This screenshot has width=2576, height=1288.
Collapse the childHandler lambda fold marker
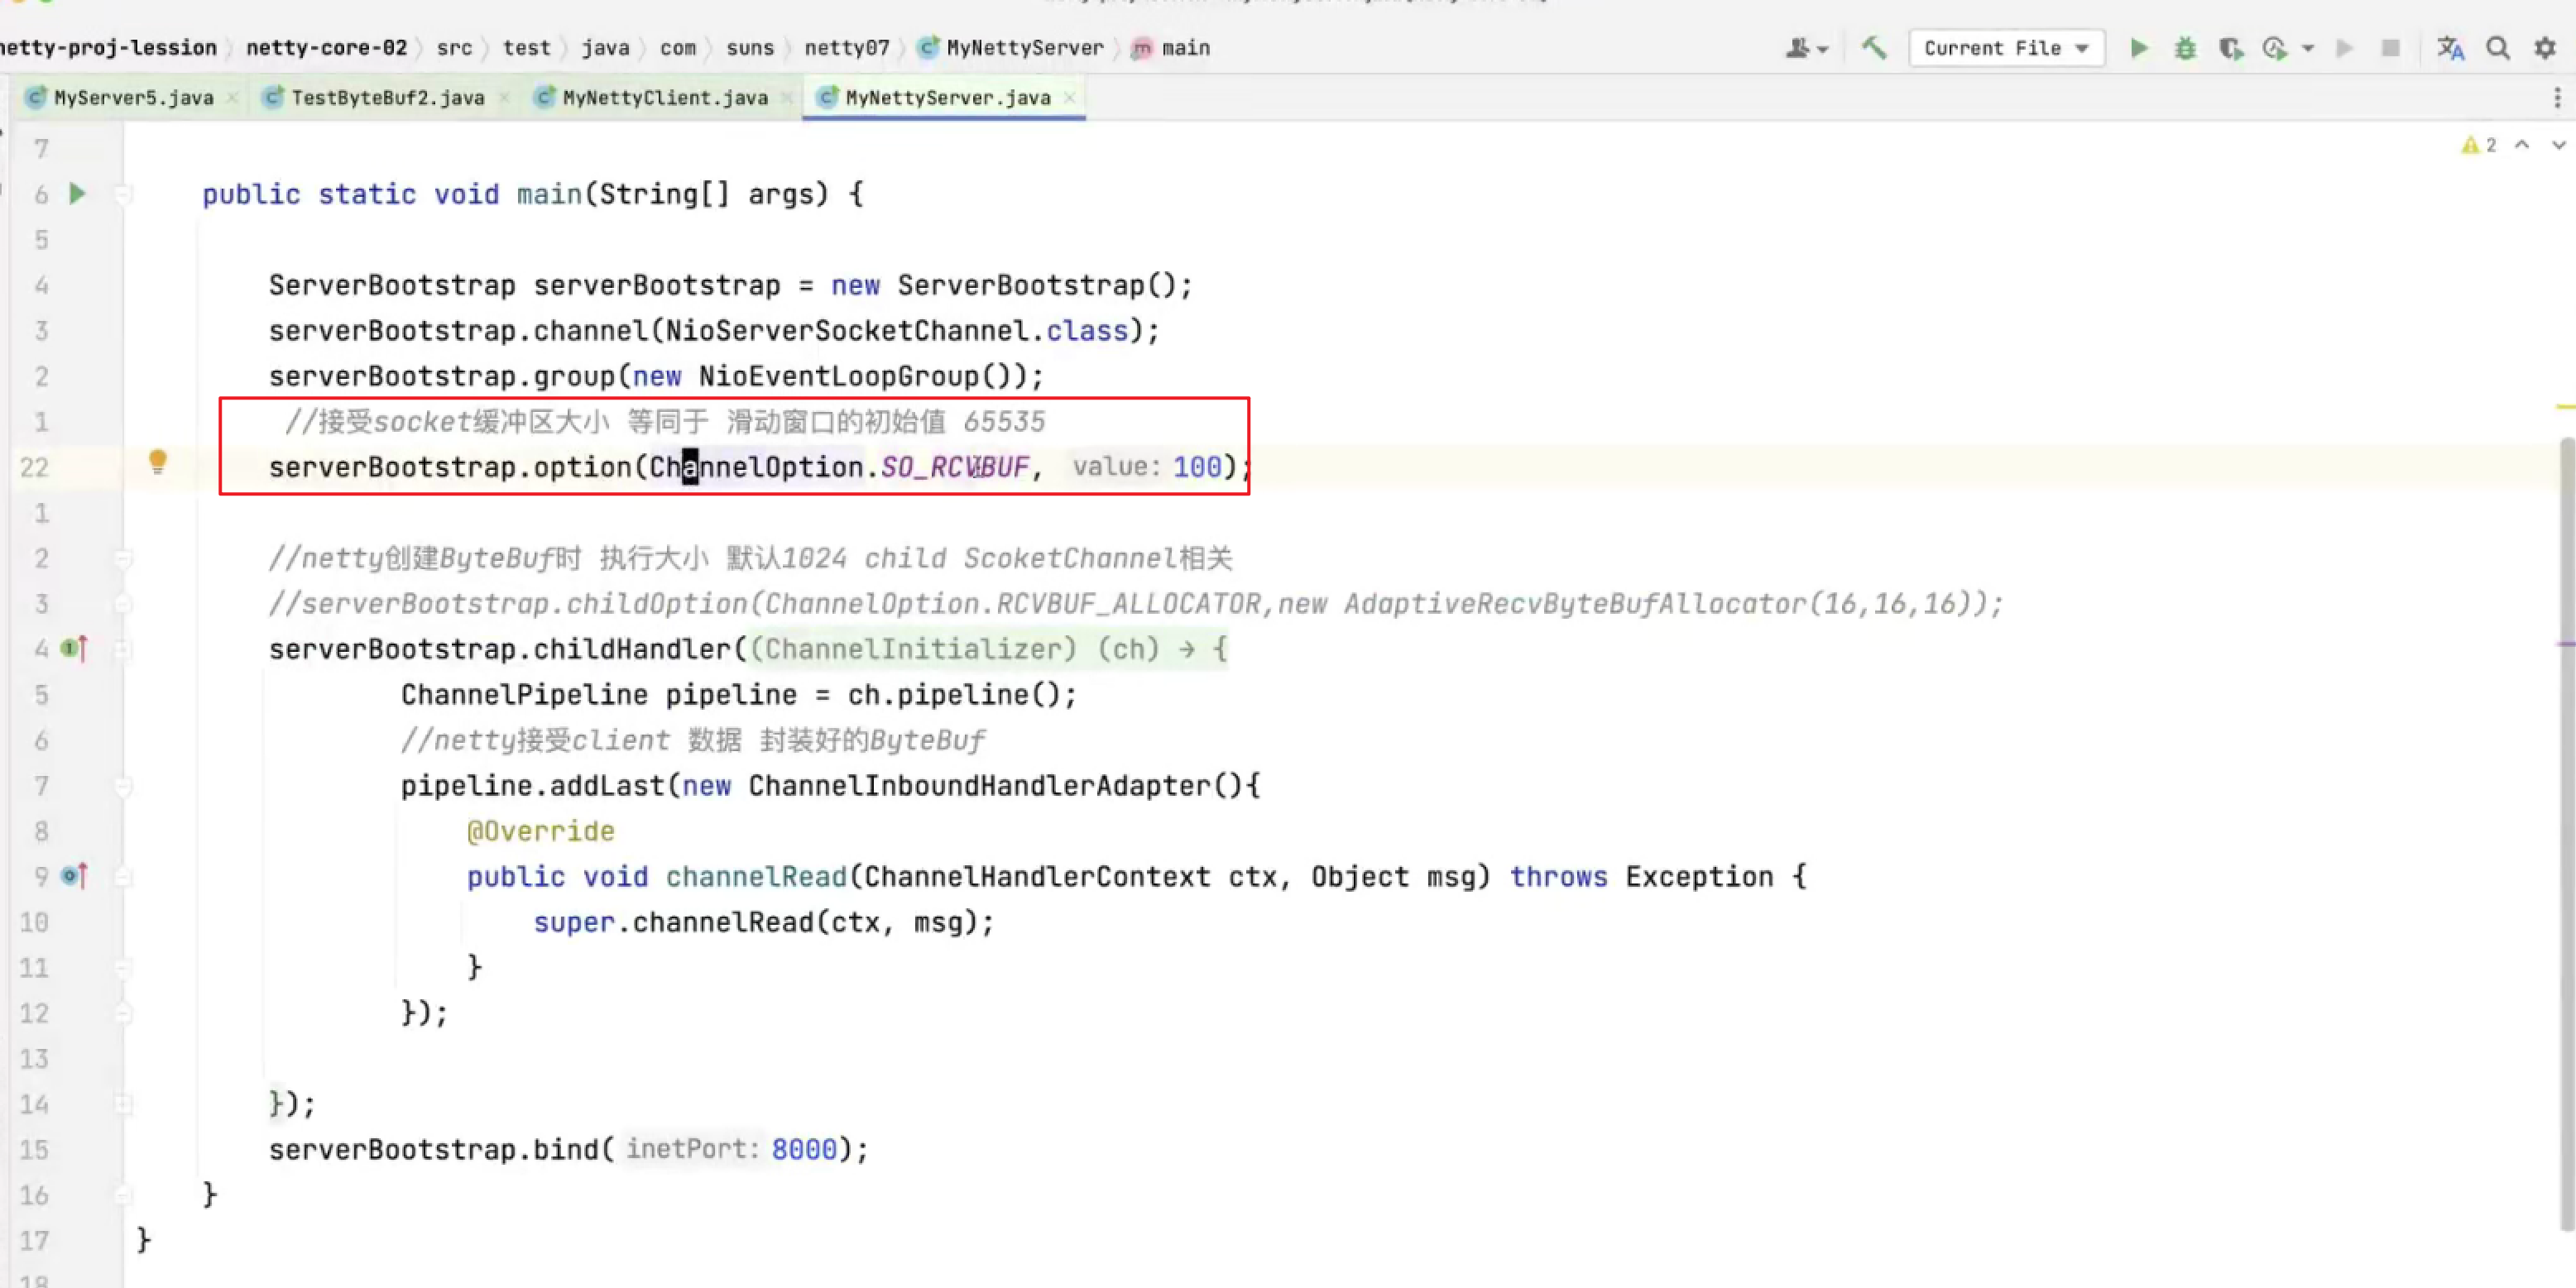click(x=123, y=649)
